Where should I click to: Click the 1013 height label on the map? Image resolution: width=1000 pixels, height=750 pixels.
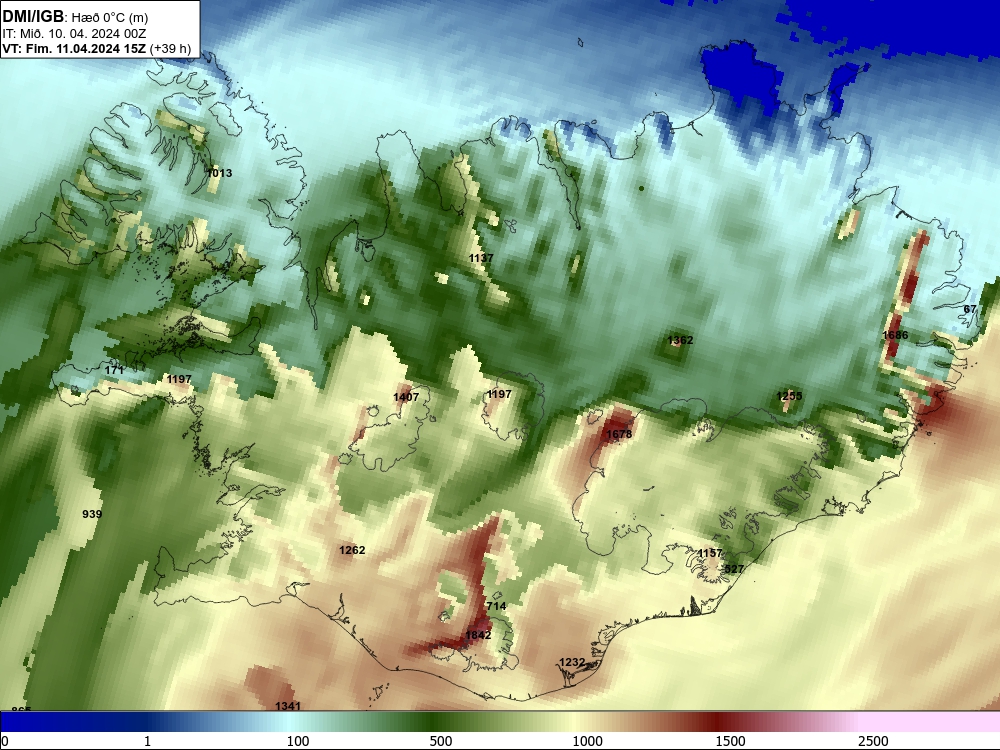coord(219,173)
